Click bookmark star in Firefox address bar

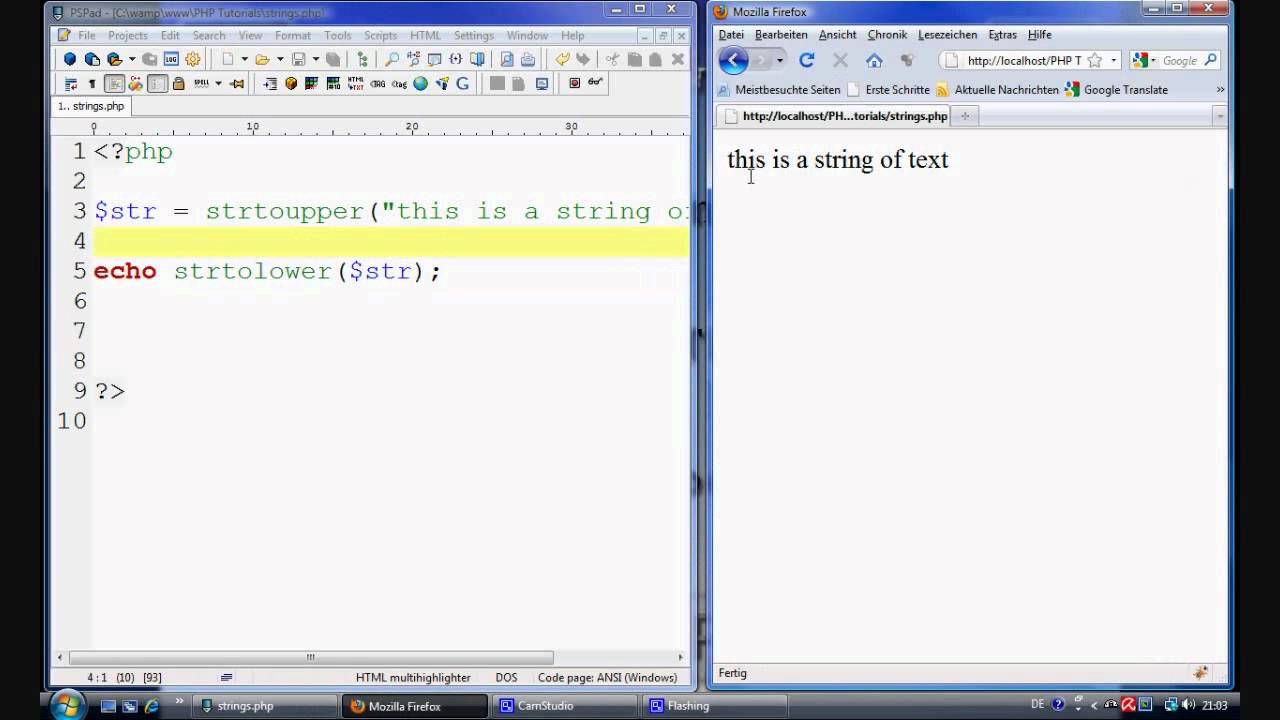tap(1094, 60)
